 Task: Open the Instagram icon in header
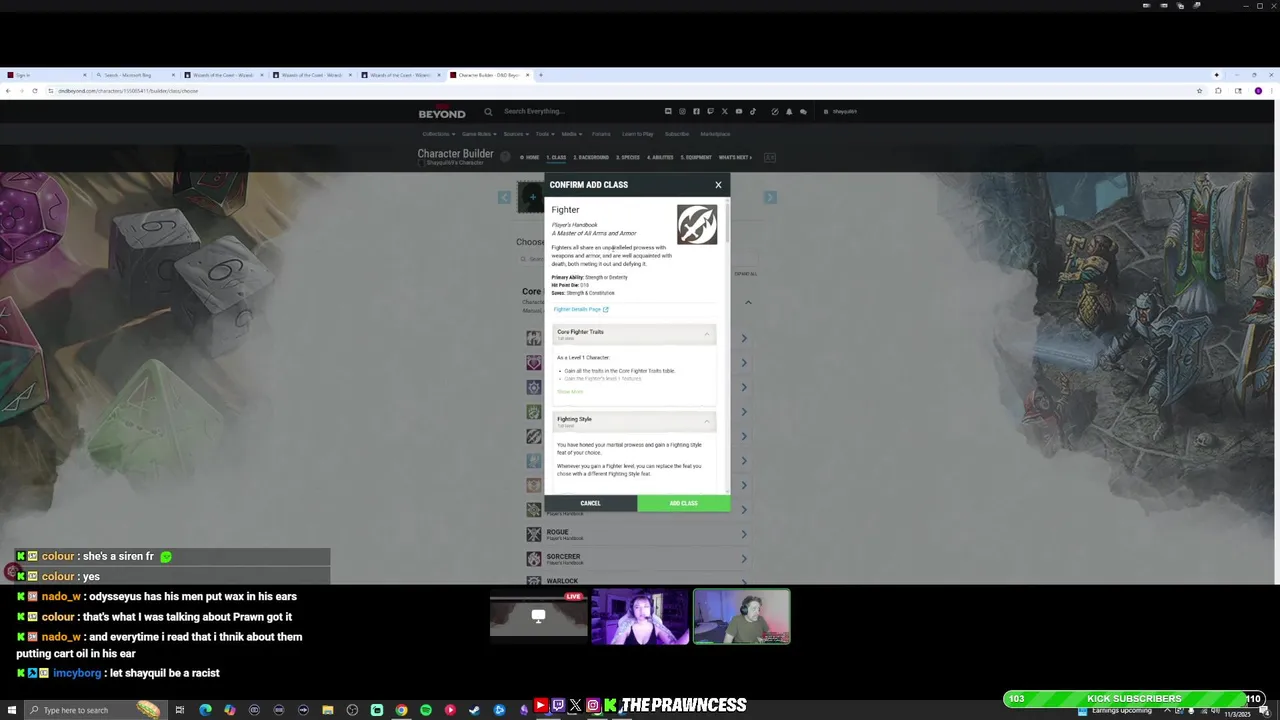[682, 112]
